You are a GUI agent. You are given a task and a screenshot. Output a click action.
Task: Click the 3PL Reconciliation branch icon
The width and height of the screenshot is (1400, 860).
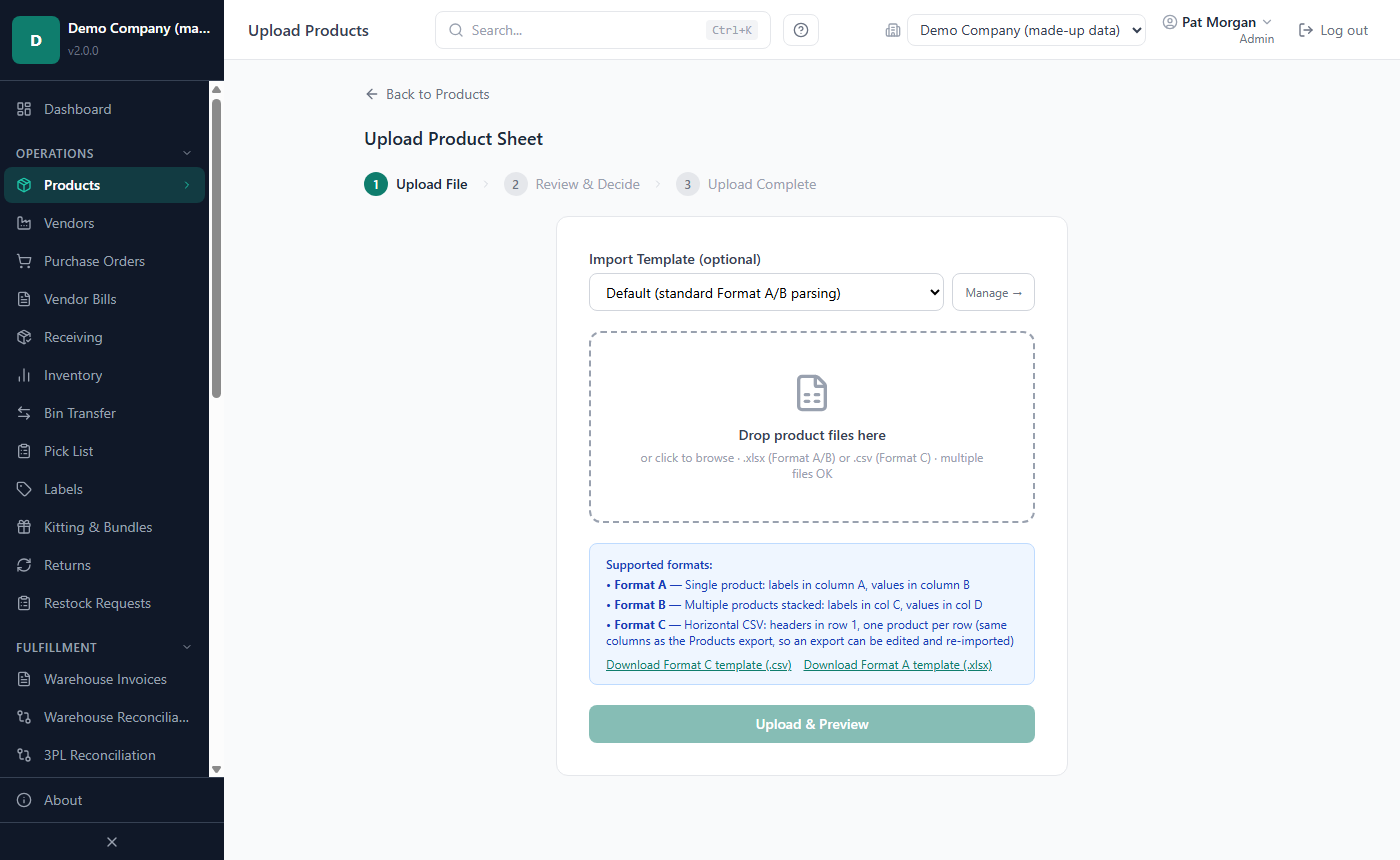(x=24, y=755)
